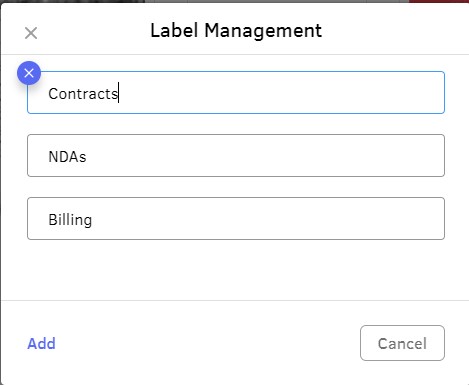Image resolution: width=469 pixels, height=385 pixels.
Task: Remove the Contracts label with blue X
Action: coord(29,73)
